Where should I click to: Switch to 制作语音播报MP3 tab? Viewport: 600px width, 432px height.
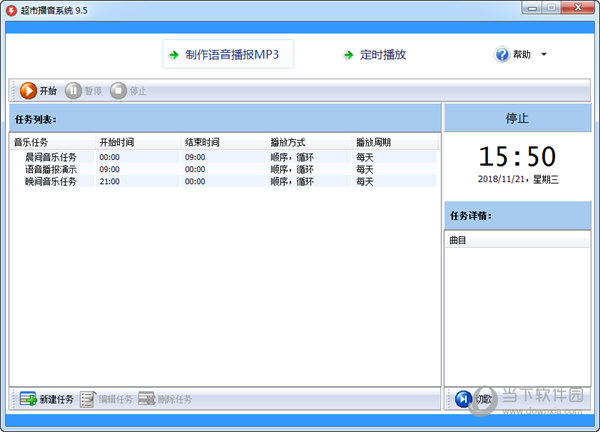[228, 55]
